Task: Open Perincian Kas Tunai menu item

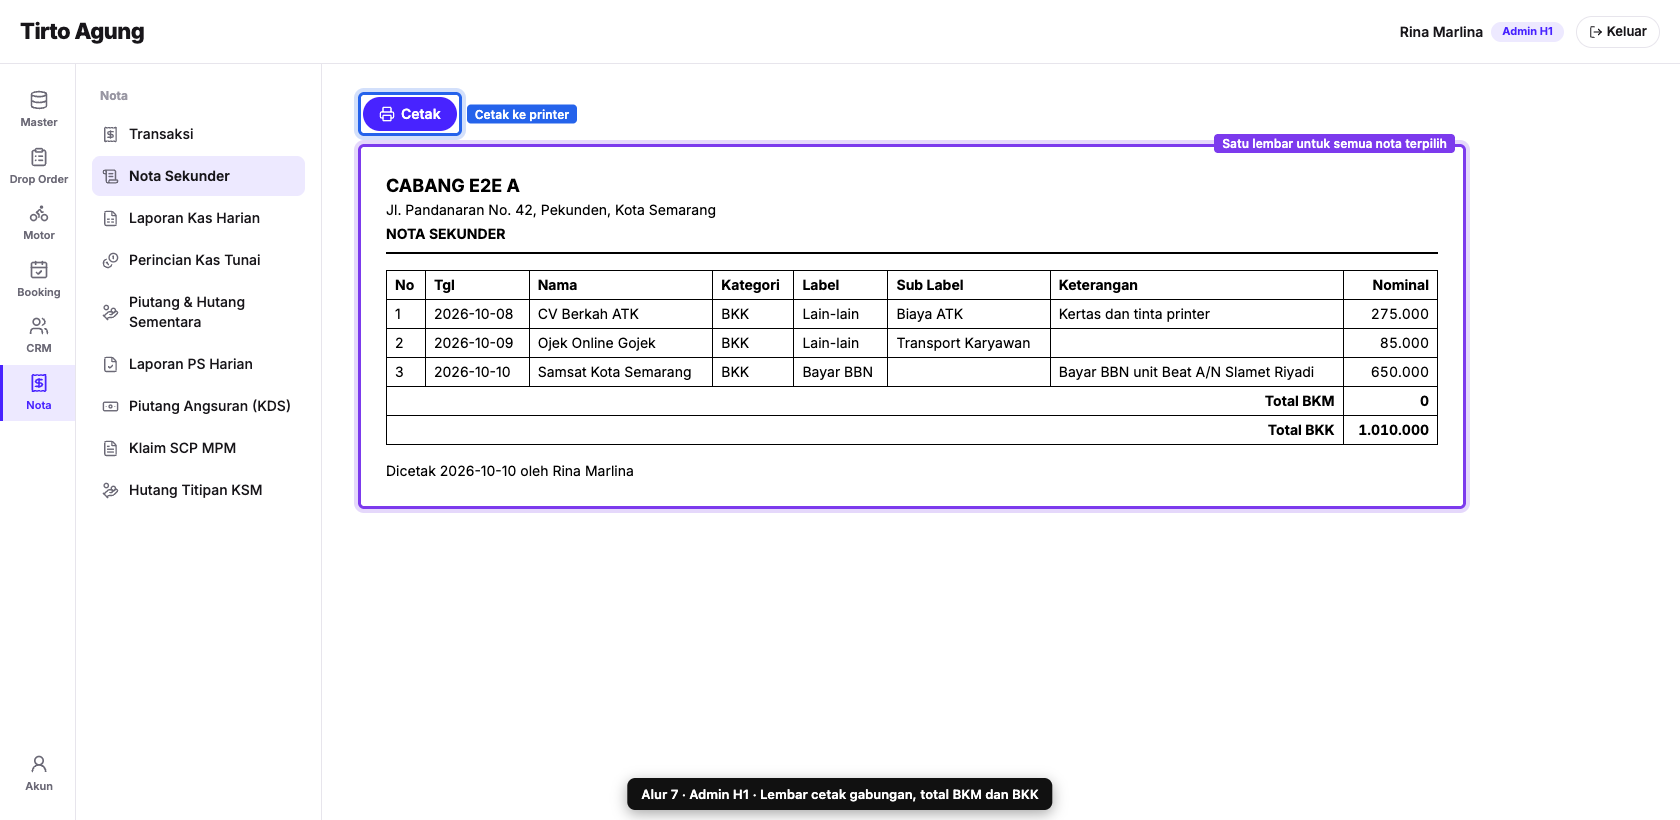Action: pos(198,260)
